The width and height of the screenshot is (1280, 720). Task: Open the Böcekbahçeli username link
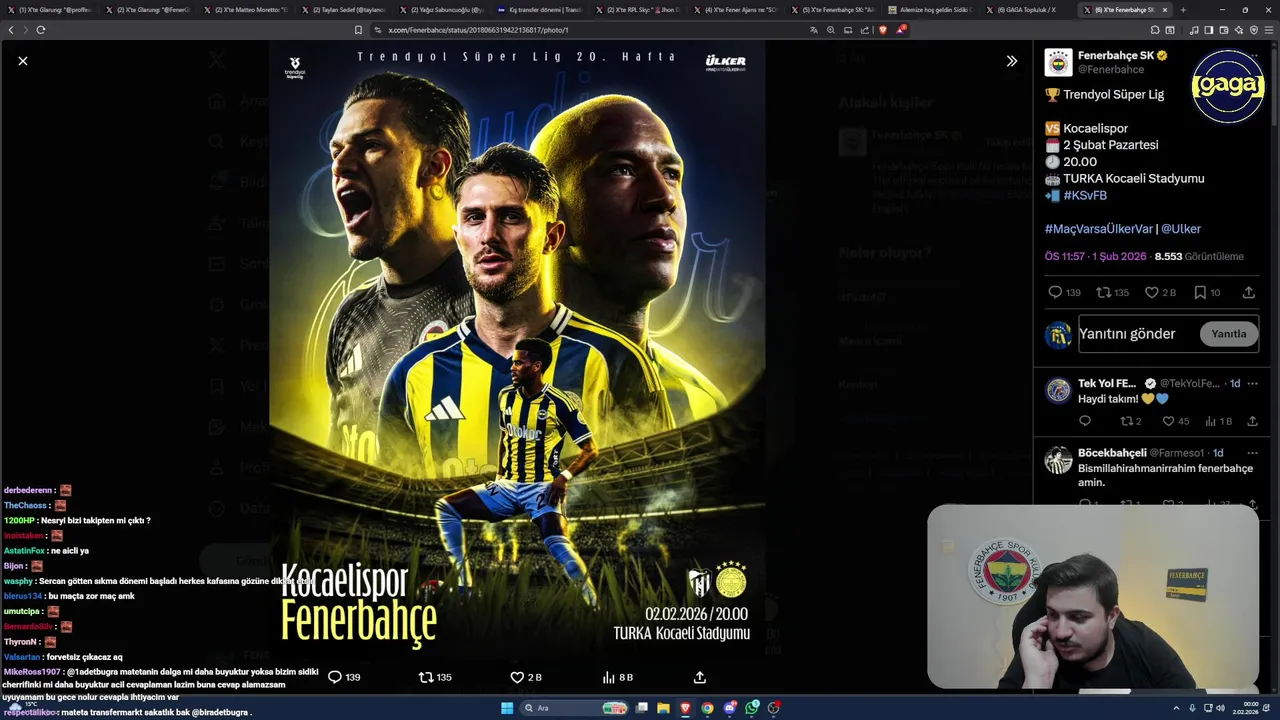(1112, 453)
